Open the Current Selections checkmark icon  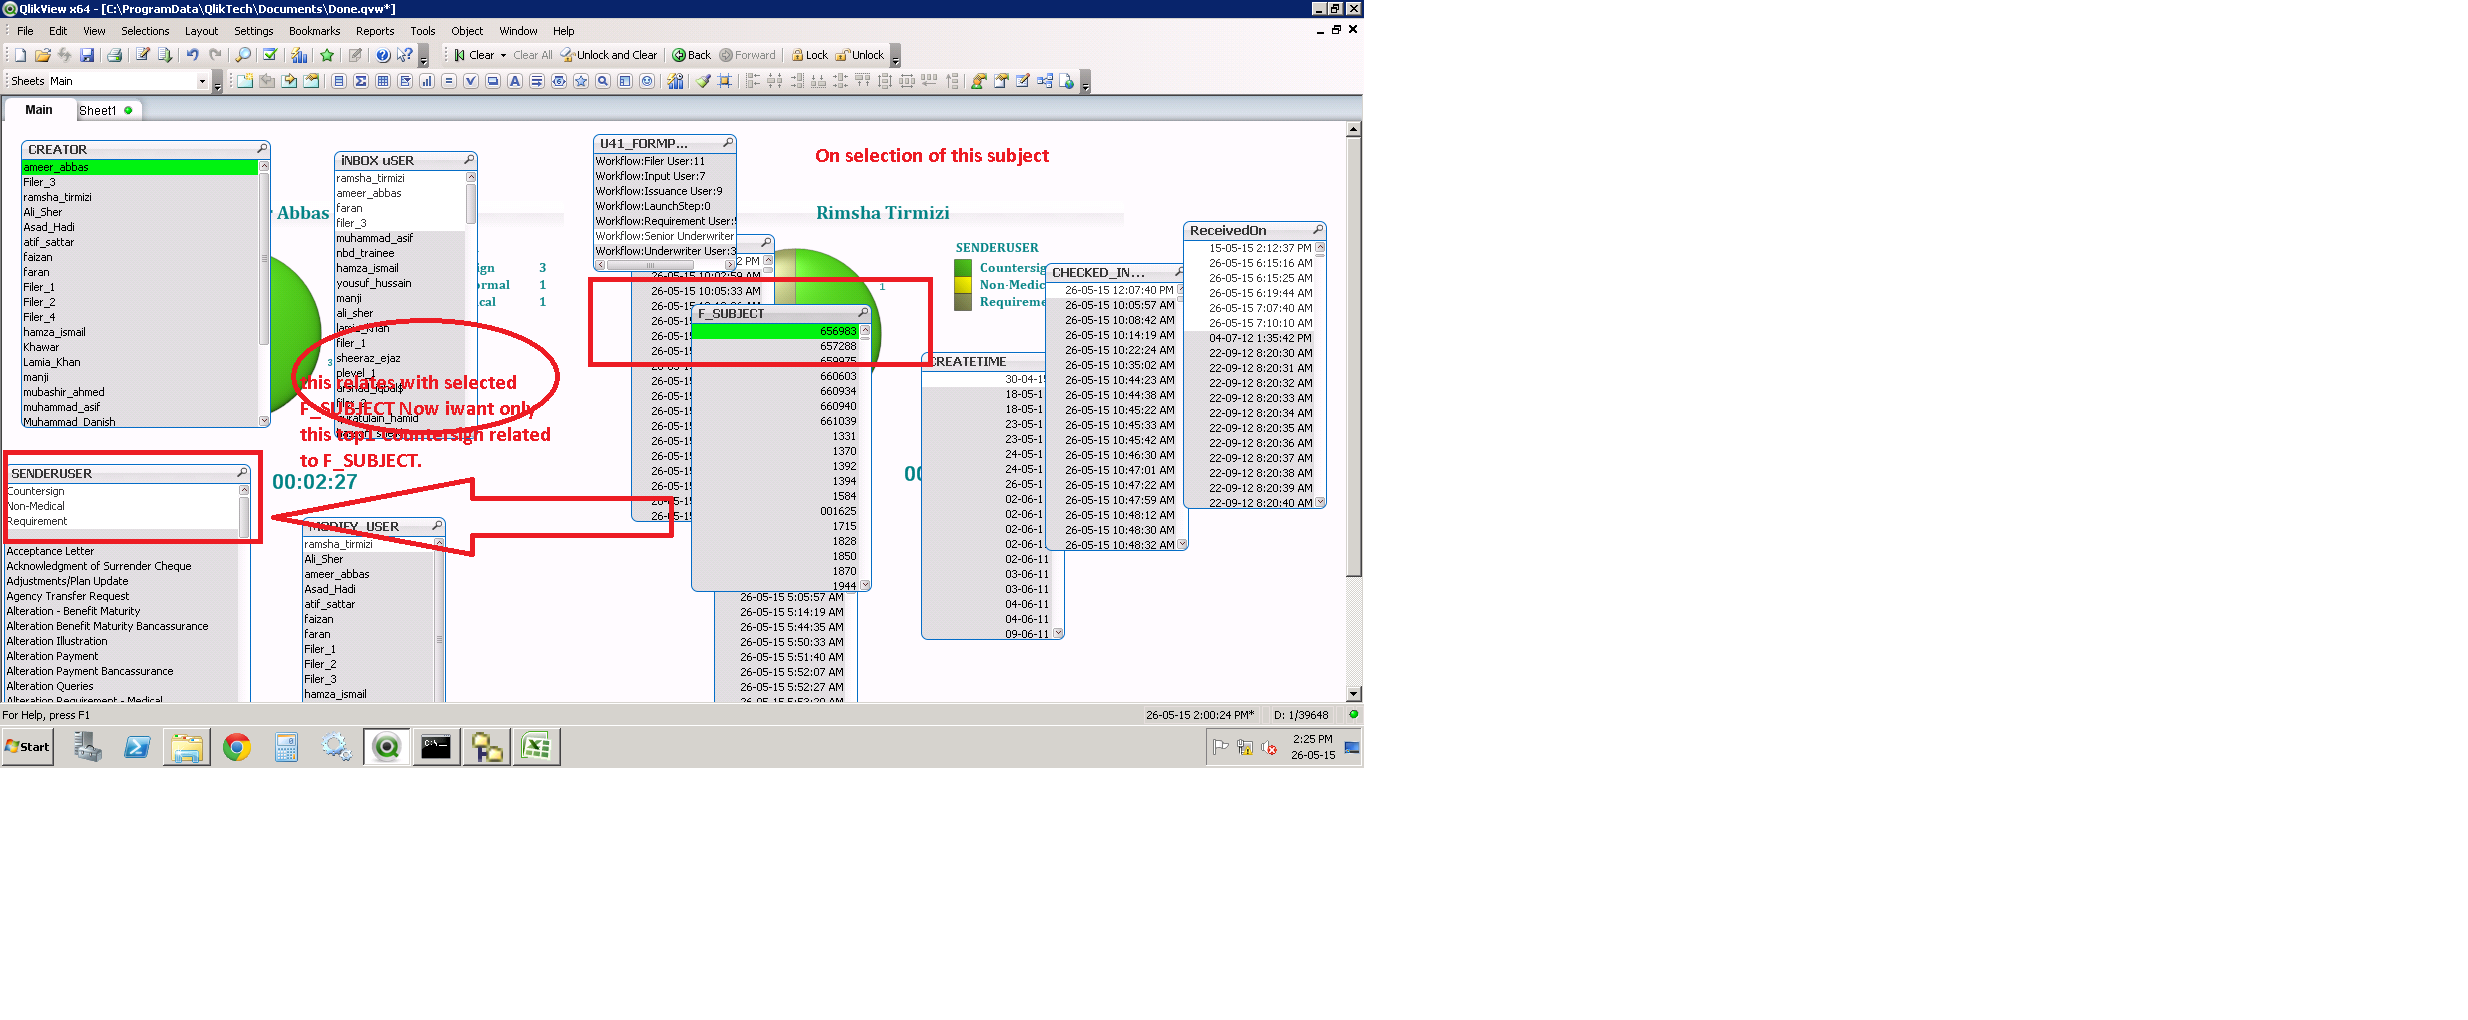270,55
